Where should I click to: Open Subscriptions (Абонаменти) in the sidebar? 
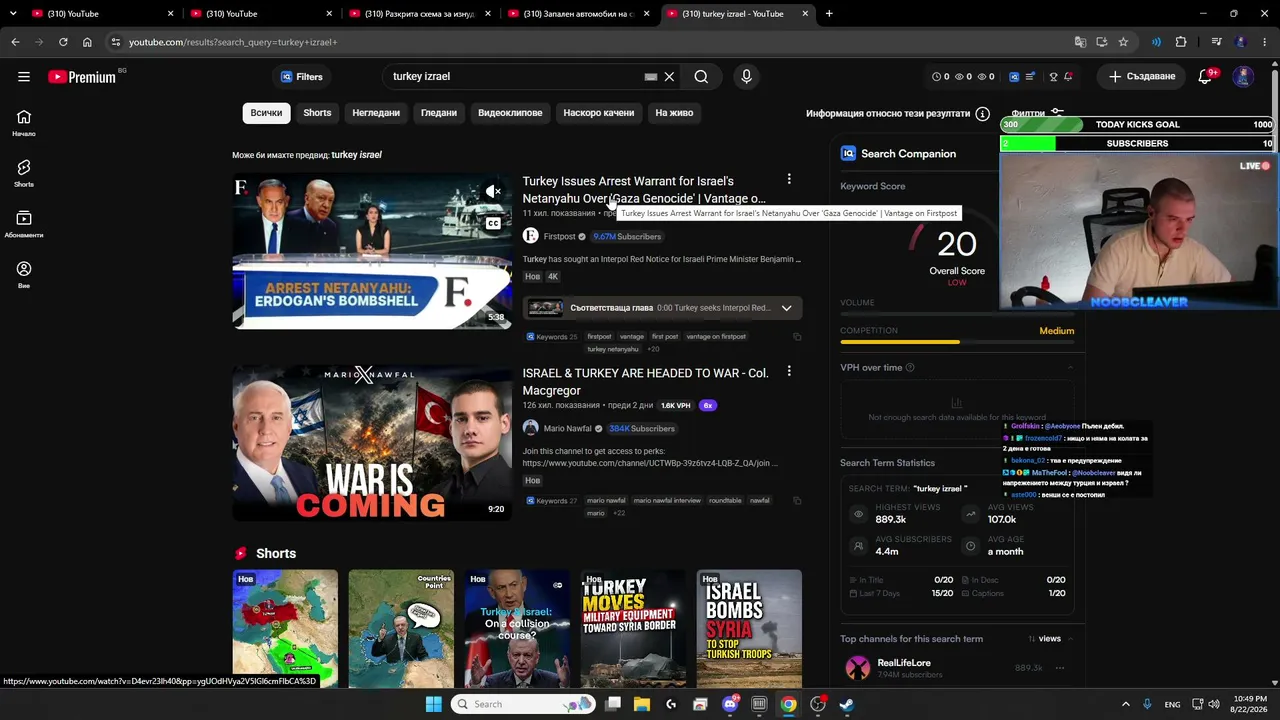point(24,224)
